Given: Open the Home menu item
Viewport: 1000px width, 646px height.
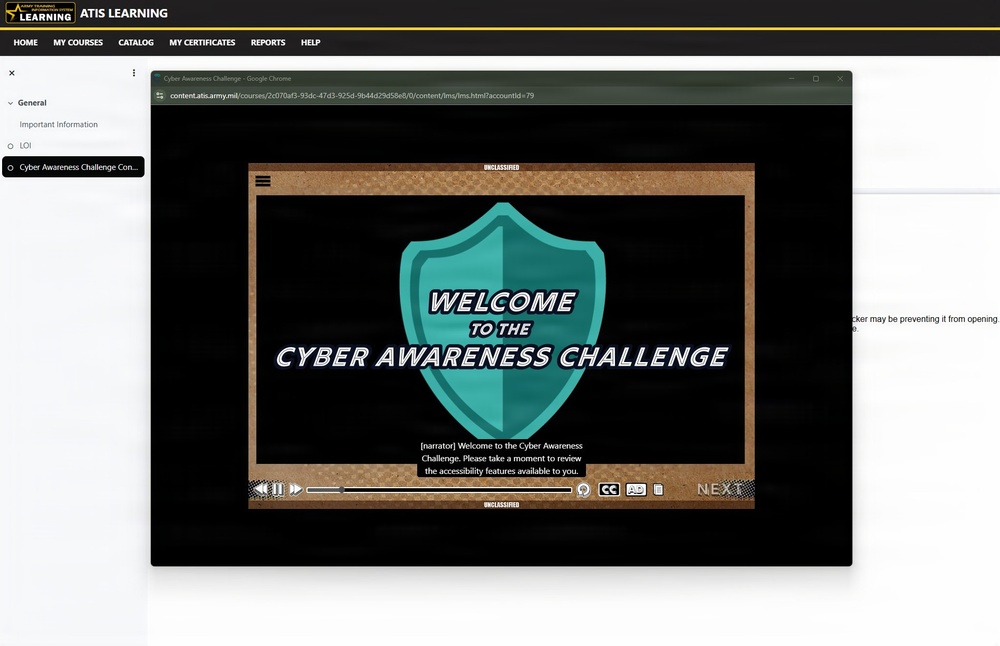Looking at the screenshot, I should [x=26, y=43].
